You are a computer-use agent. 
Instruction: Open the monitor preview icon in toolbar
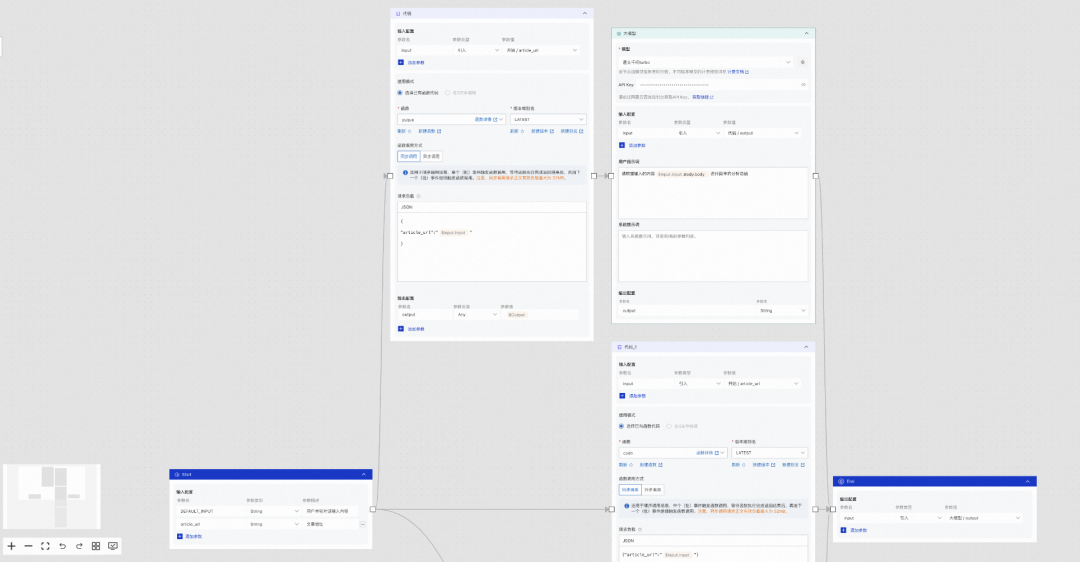coord(113,546)
